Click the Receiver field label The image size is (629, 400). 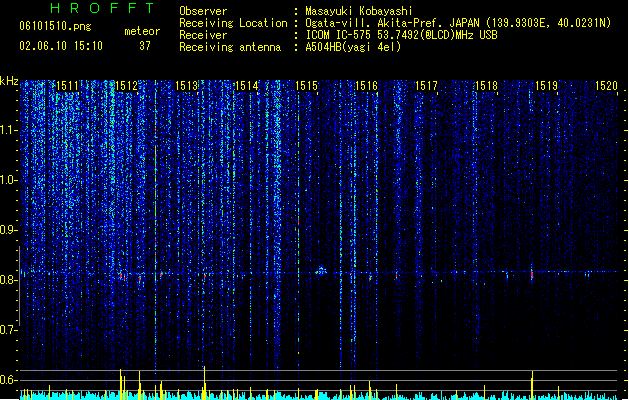(203, 35)
